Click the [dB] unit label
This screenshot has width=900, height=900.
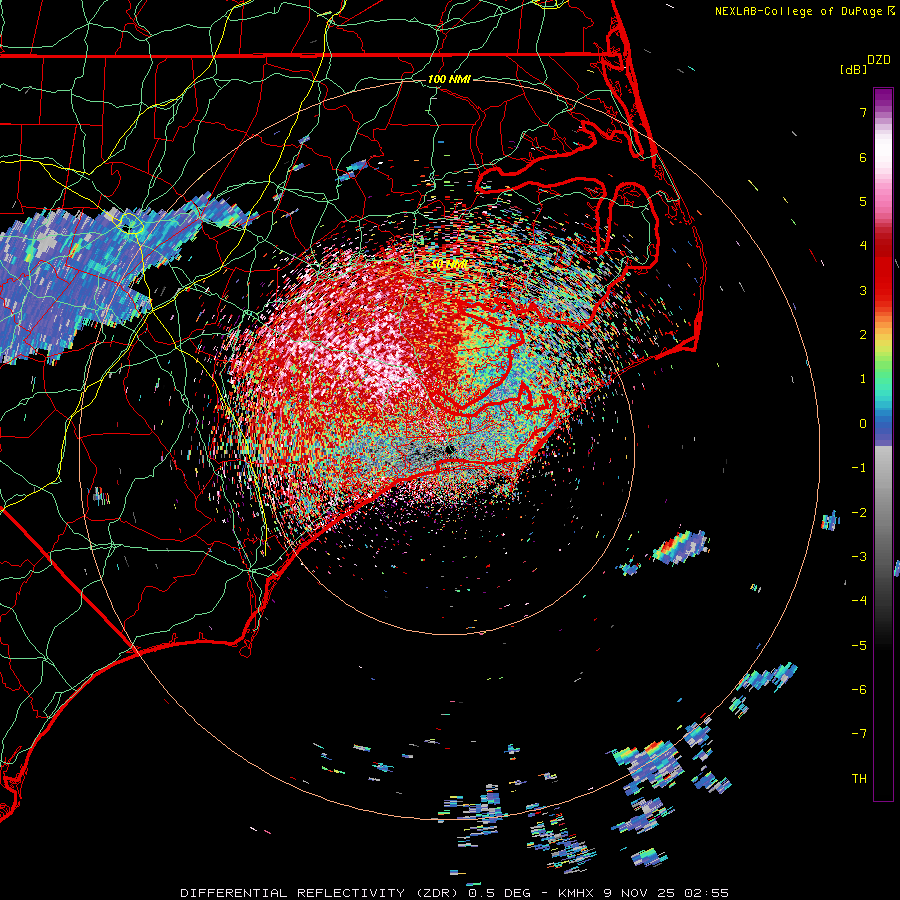click(x=854, y=70)
